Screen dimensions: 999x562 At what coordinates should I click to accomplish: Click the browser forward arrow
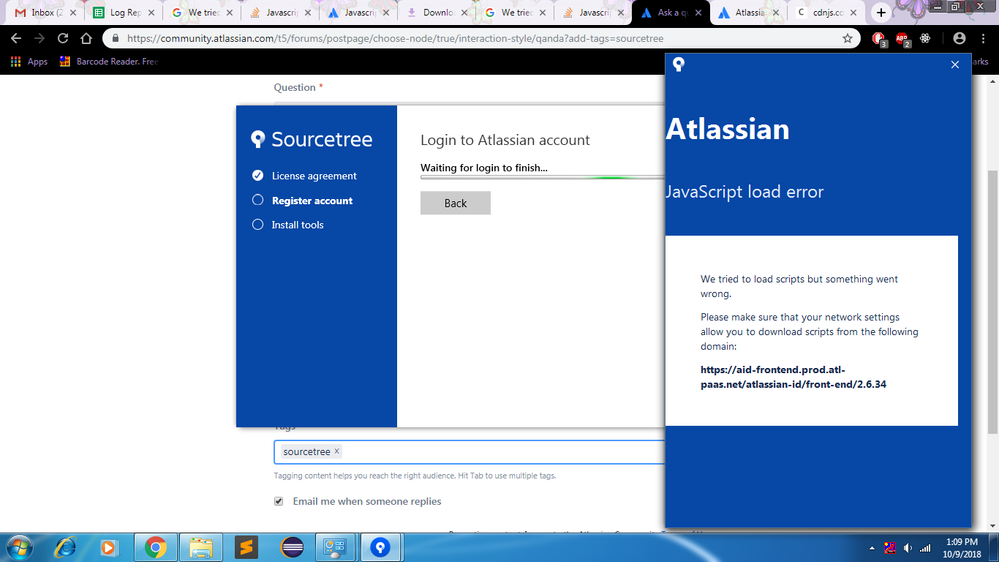pyautogui.click(x=40, y=38)
